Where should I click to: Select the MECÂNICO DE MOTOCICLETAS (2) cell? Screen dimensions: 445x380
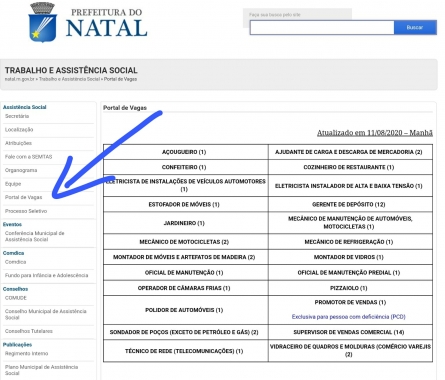point(186,242)
